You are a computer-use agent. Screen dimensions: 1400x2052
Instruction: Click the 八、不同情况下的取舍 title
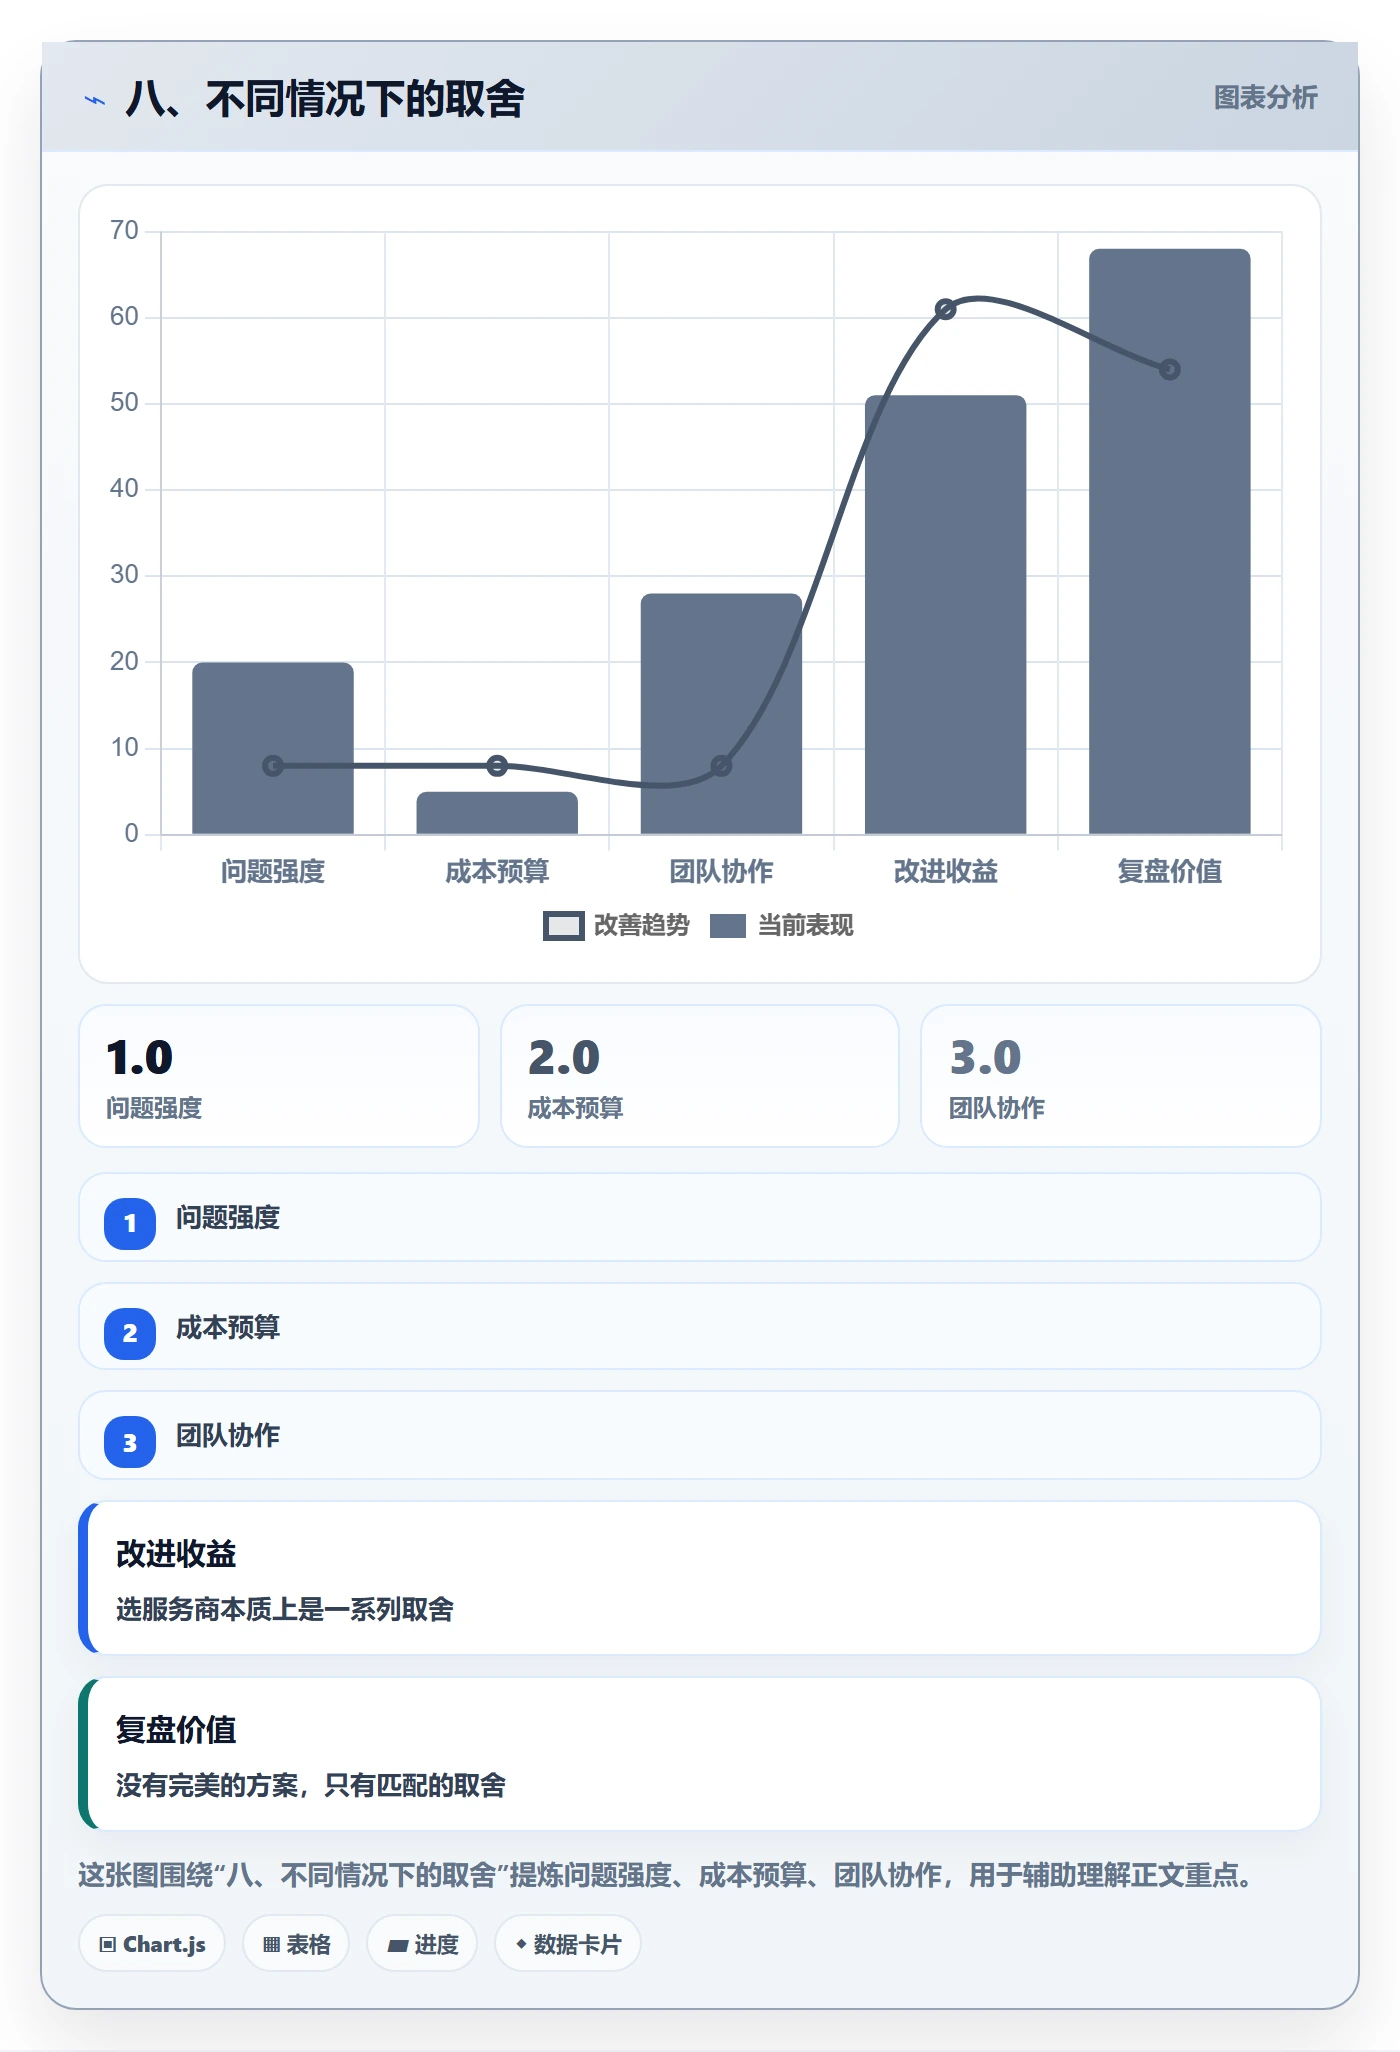pos(325,99)
